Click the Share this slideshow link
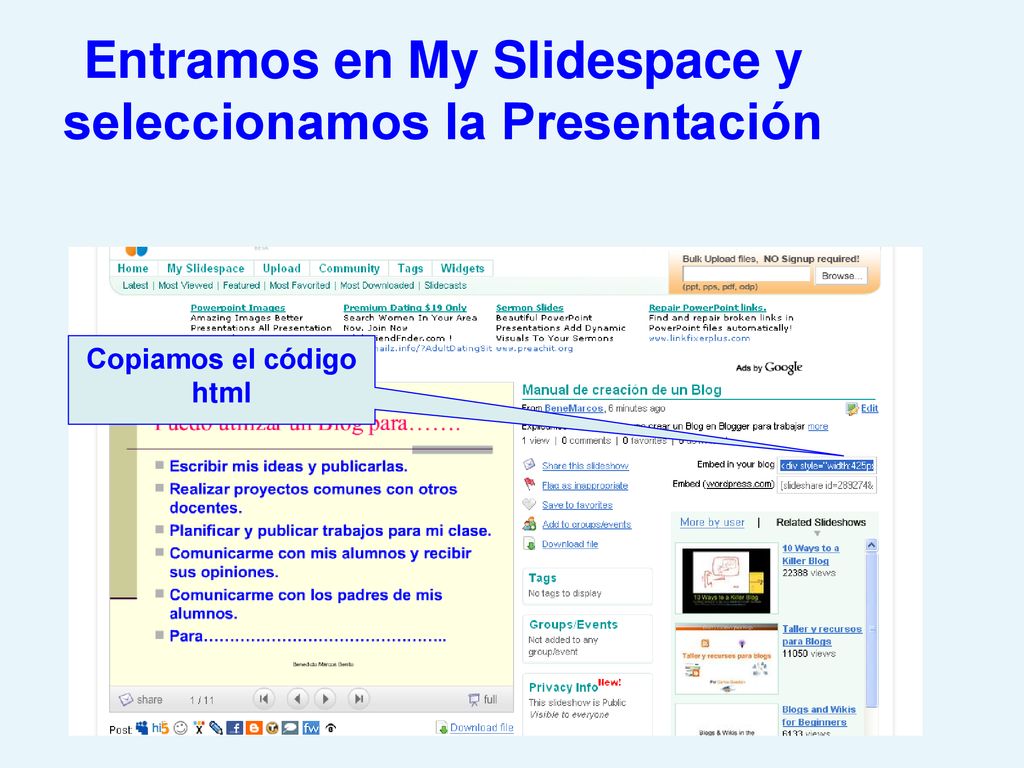 [x=585, y=466]
